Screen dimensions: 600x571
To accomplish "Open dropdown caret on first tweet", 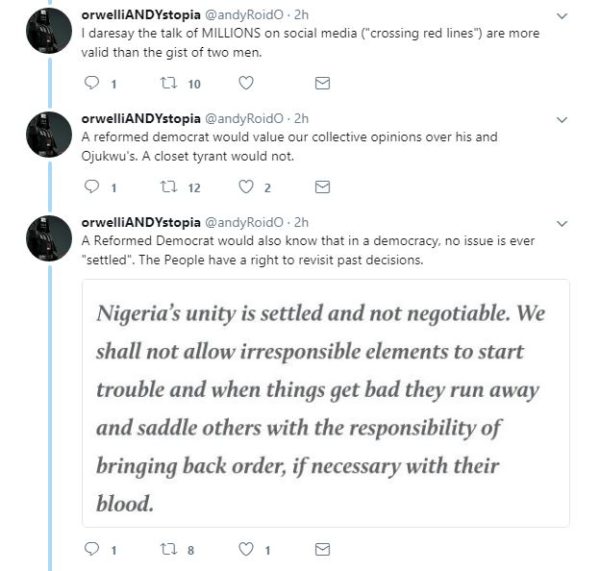I will pos(562,16).
